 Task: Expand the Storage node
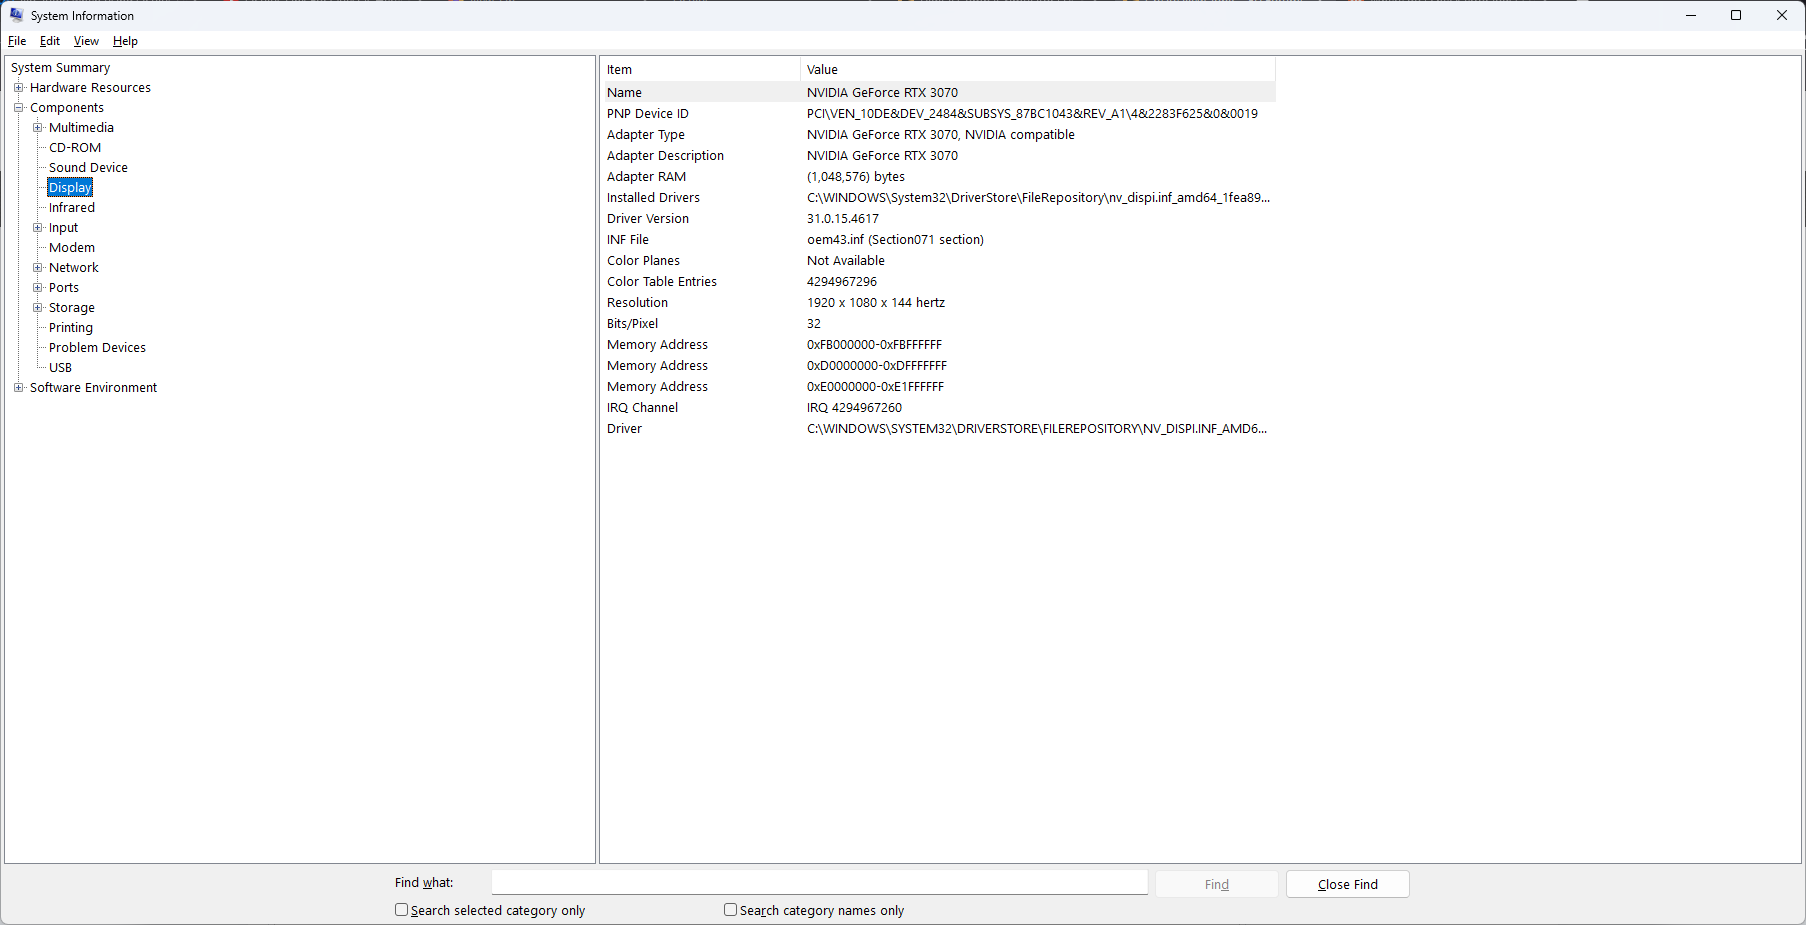tap(38, 308)
